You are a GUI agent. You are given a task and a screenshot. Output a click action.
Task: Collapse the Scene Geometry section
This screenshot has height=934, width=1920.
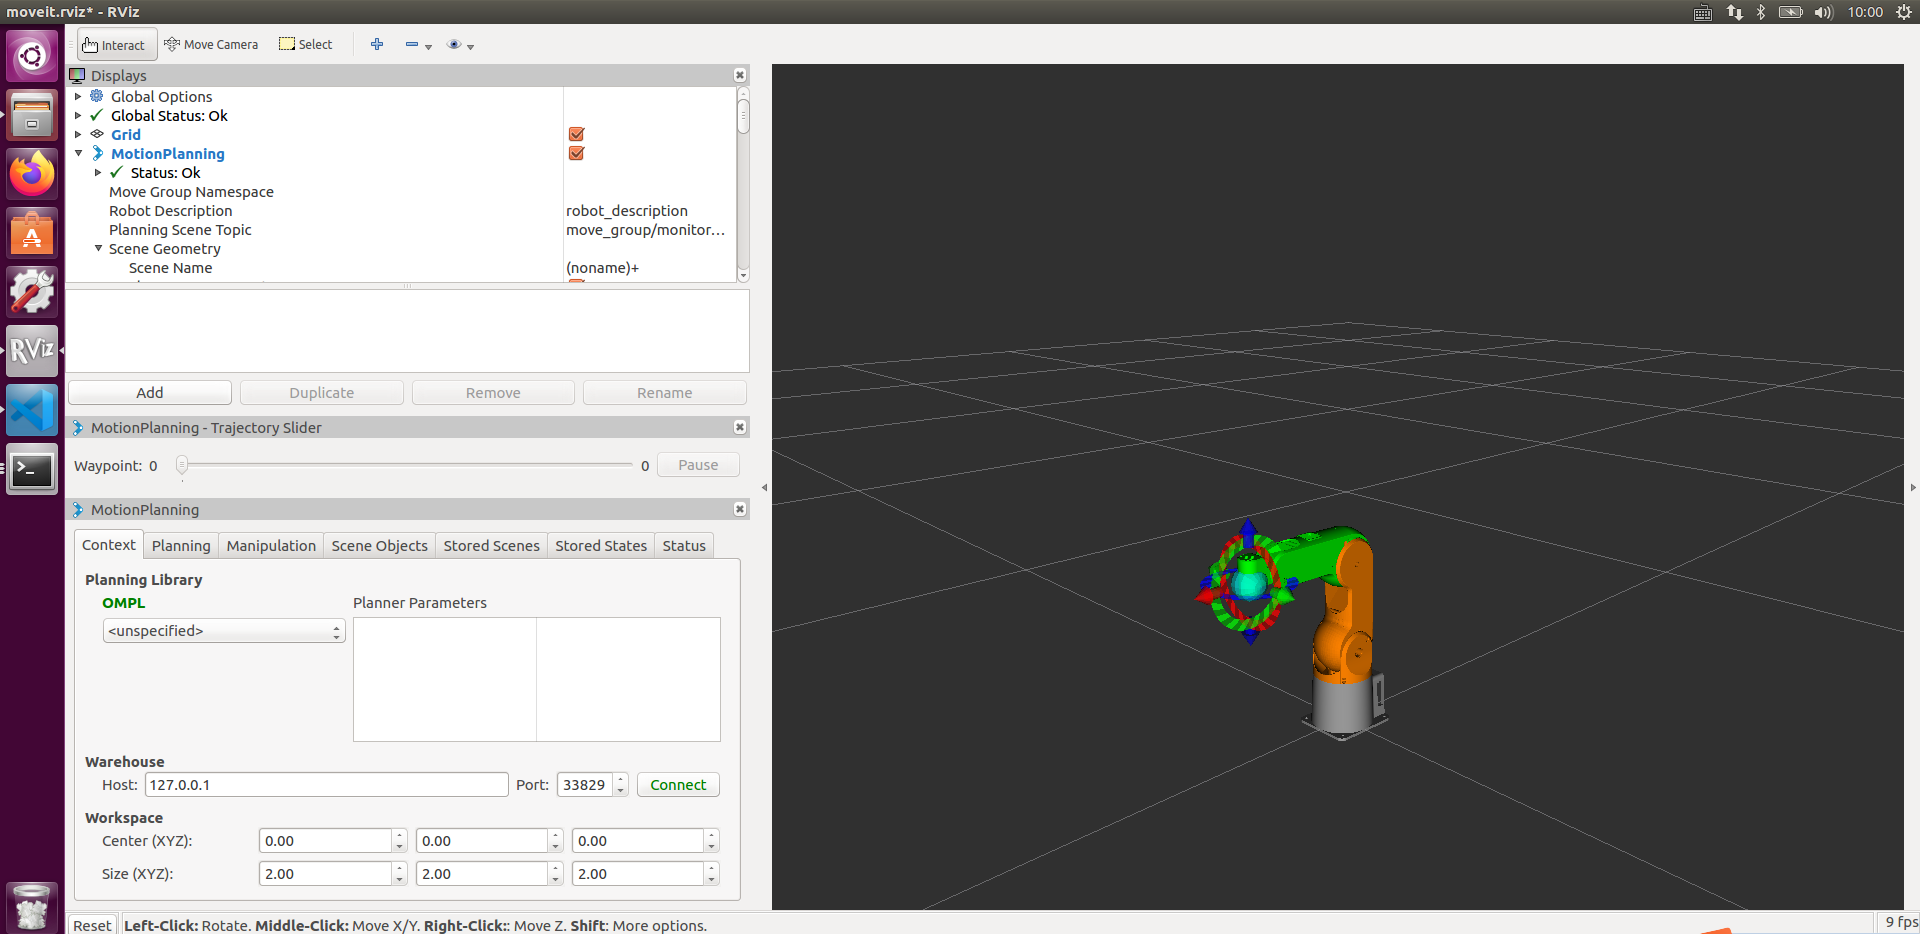click(x=98, y=249)
